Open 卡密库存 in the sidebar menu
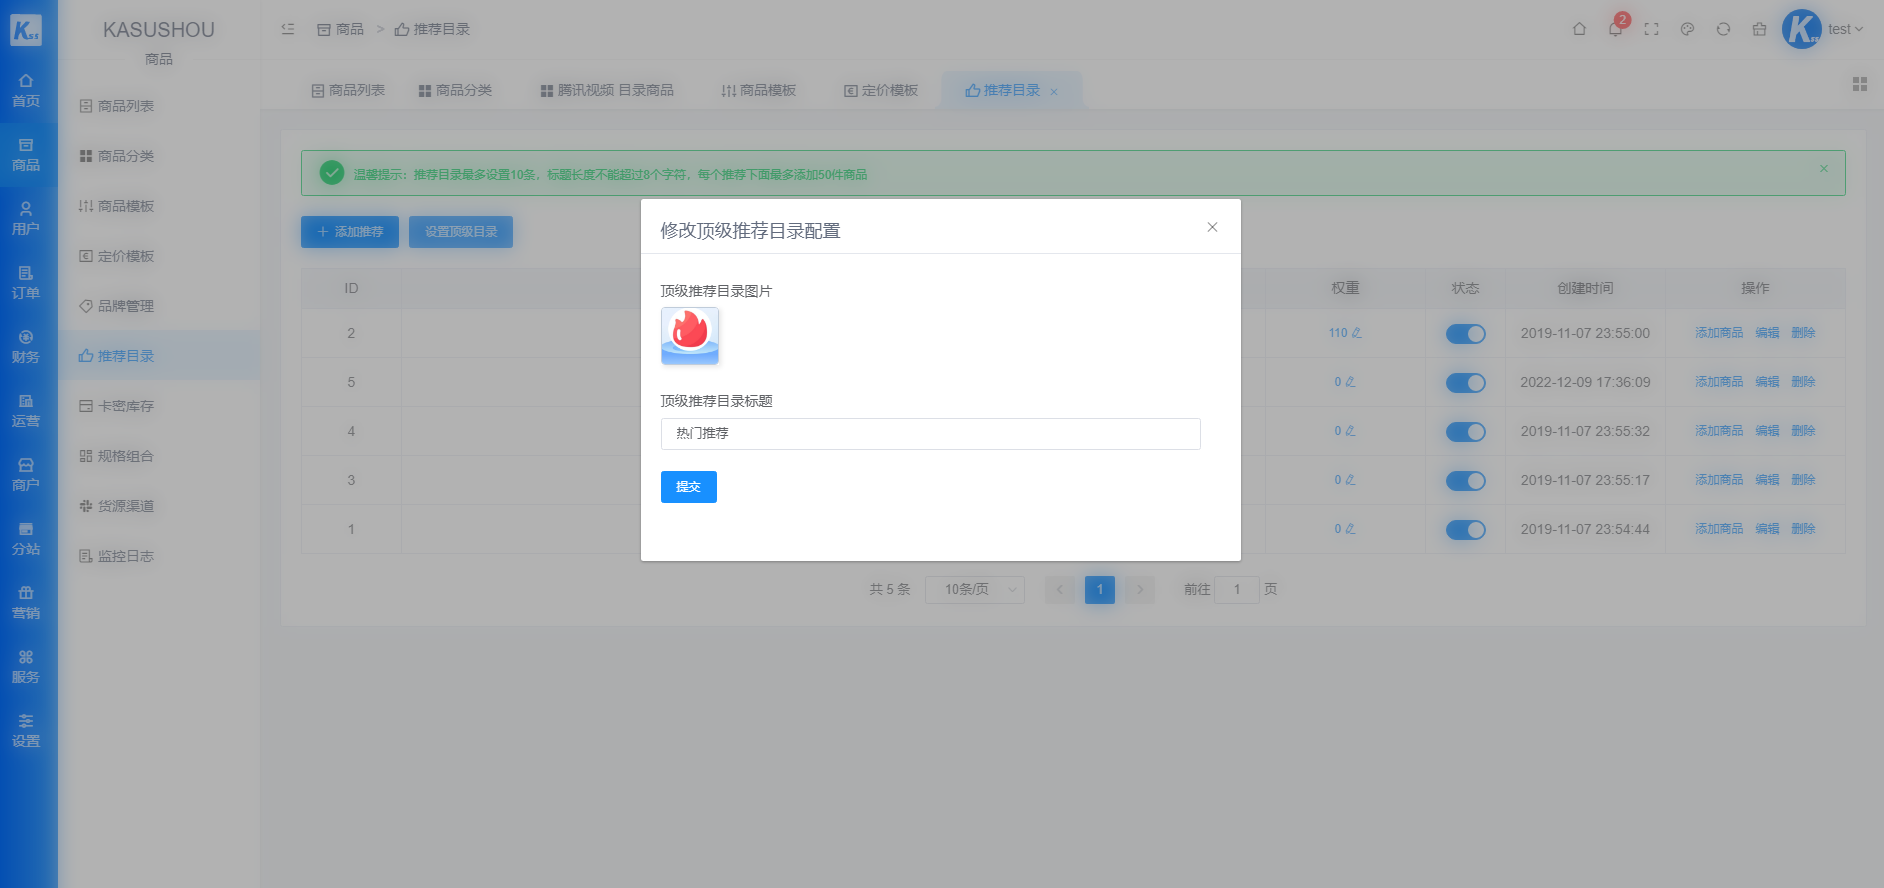The height and width of the screenshot is (888, 1884). coord(159,406)
